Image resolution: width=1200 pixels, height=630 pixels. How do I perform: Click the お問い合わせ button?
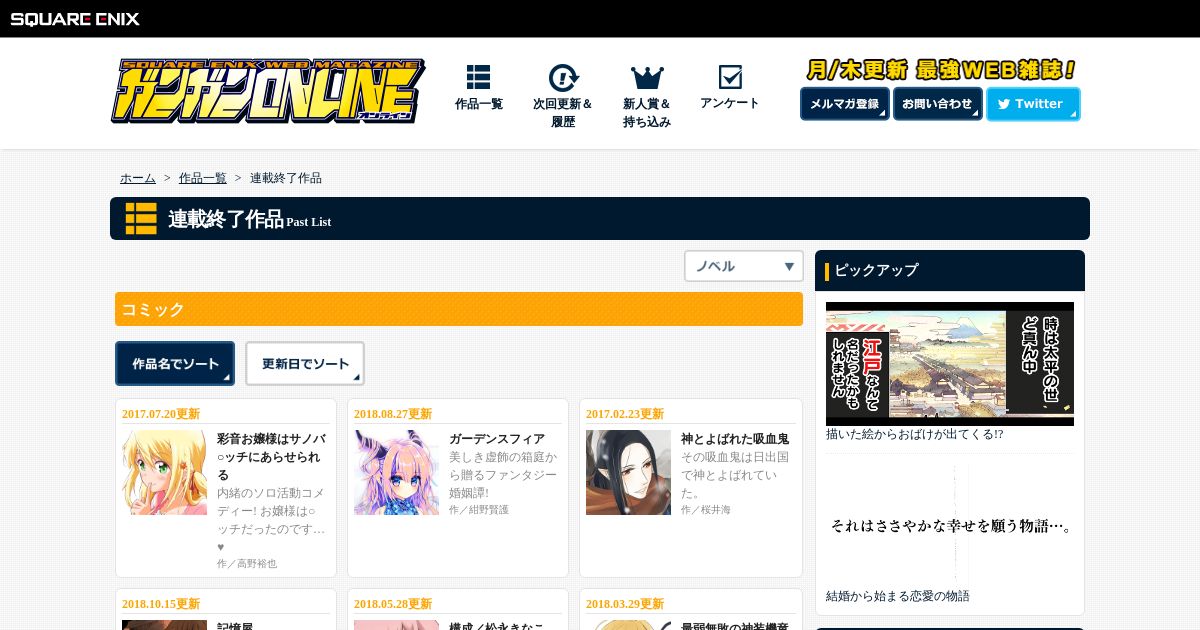tap(937, 104)
